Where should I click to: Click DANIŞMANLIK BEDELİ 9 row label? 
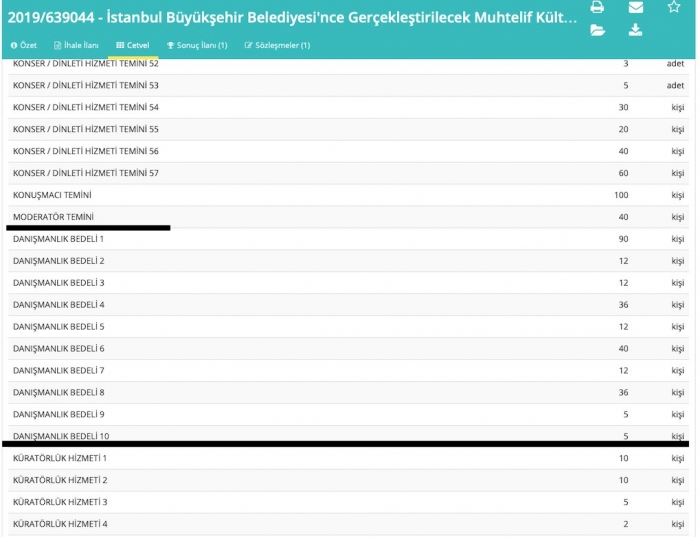coord(58,414)
